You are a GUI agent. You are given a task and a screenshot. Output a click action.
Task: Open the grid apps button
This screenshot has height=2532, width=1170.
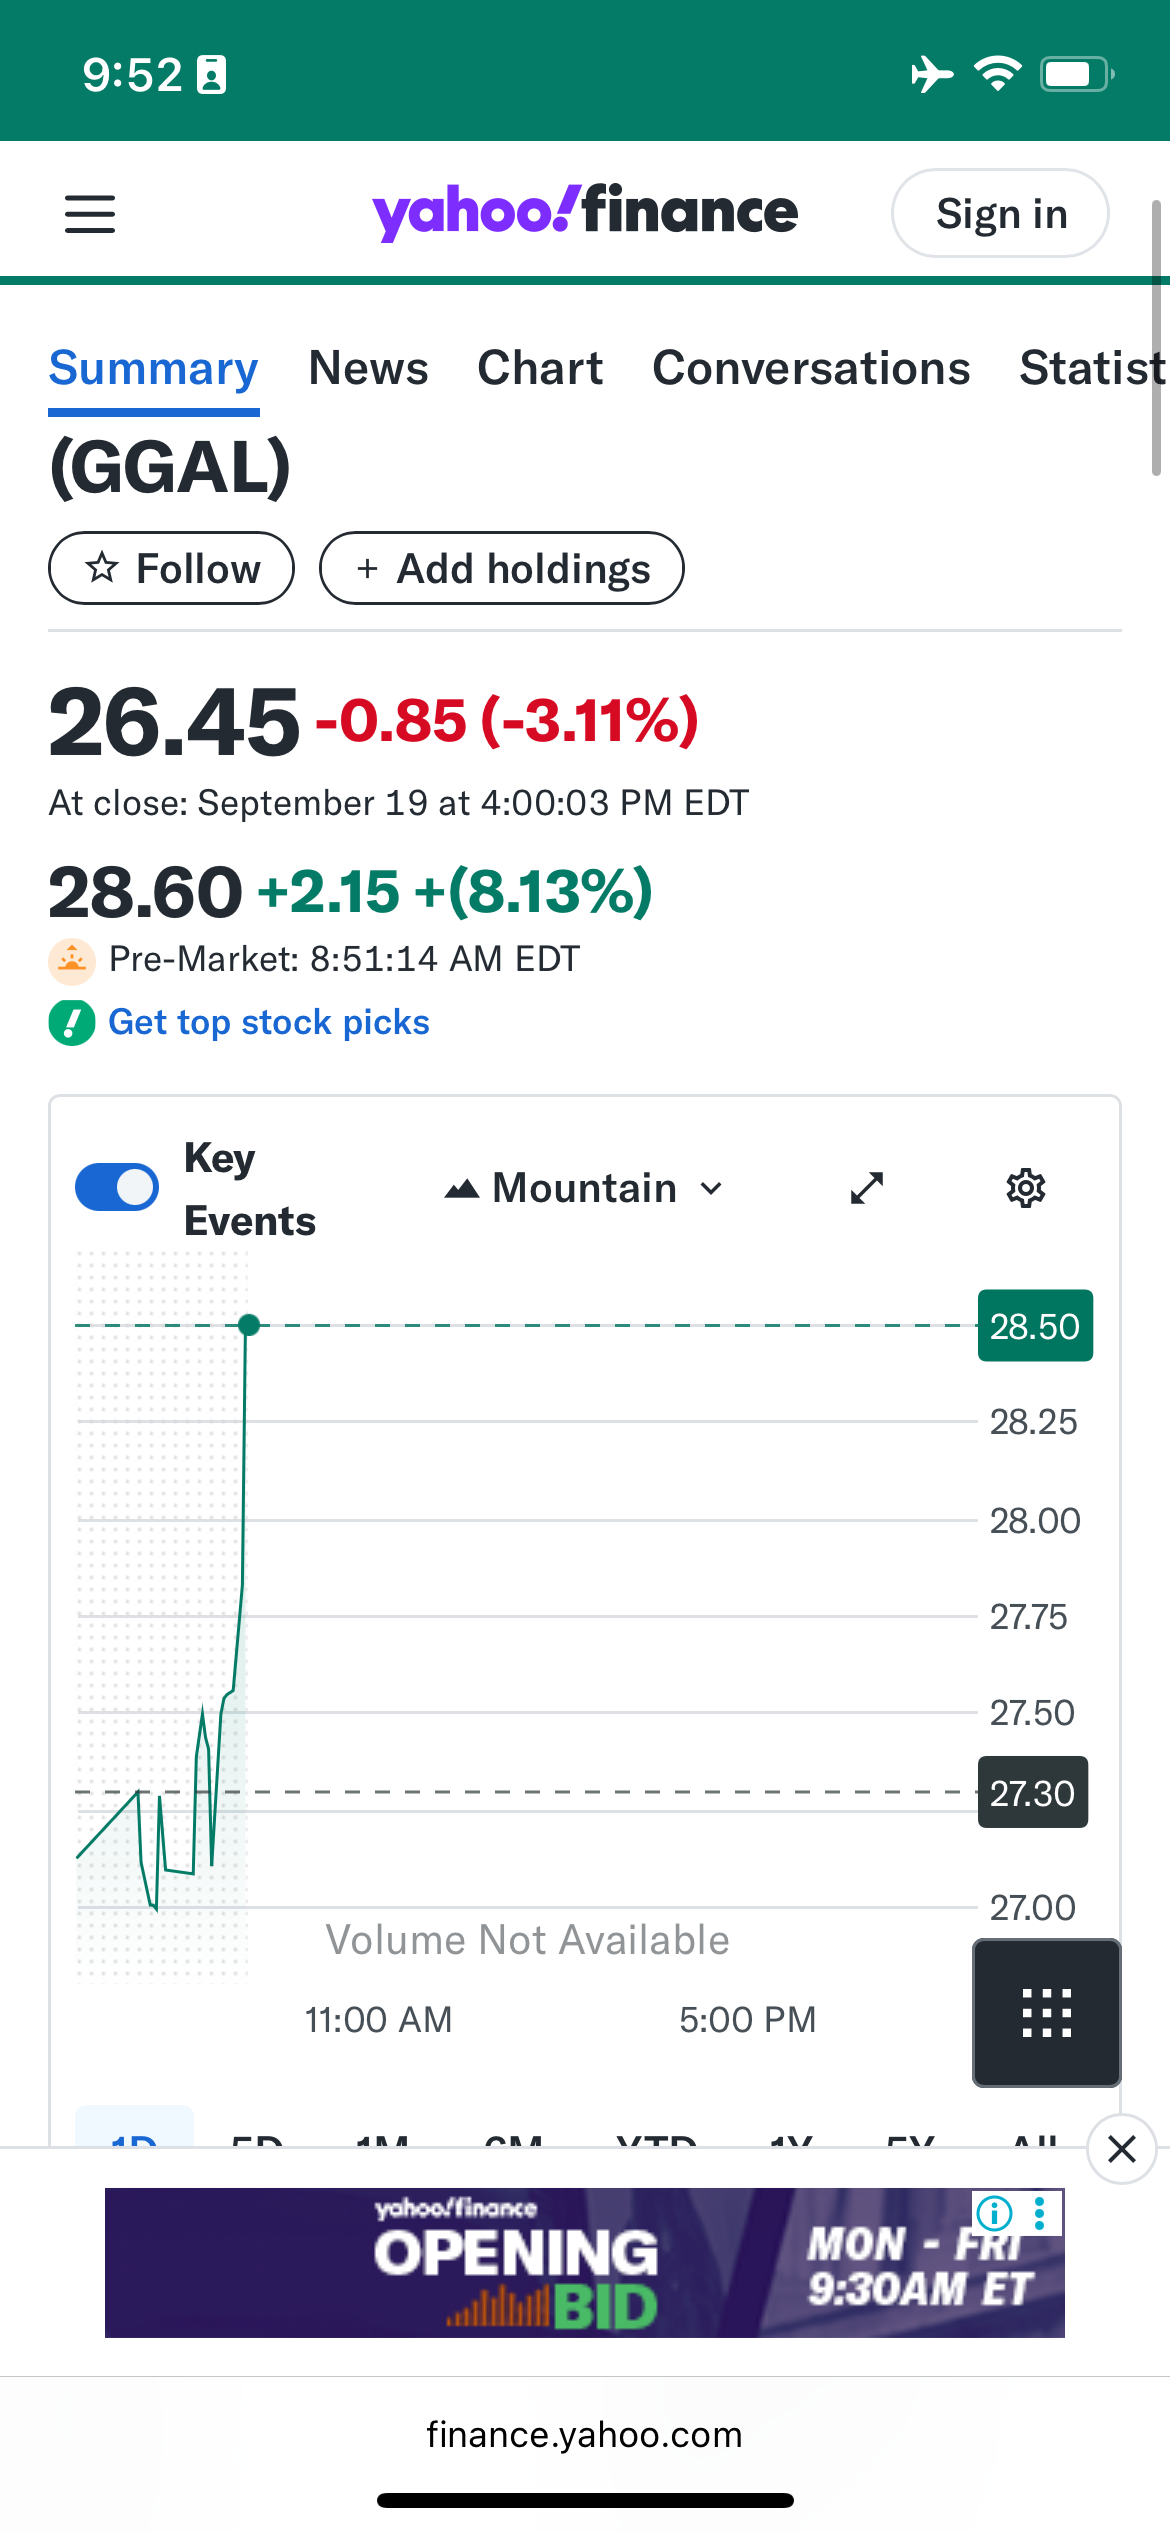click(x=1046, y=2012)
